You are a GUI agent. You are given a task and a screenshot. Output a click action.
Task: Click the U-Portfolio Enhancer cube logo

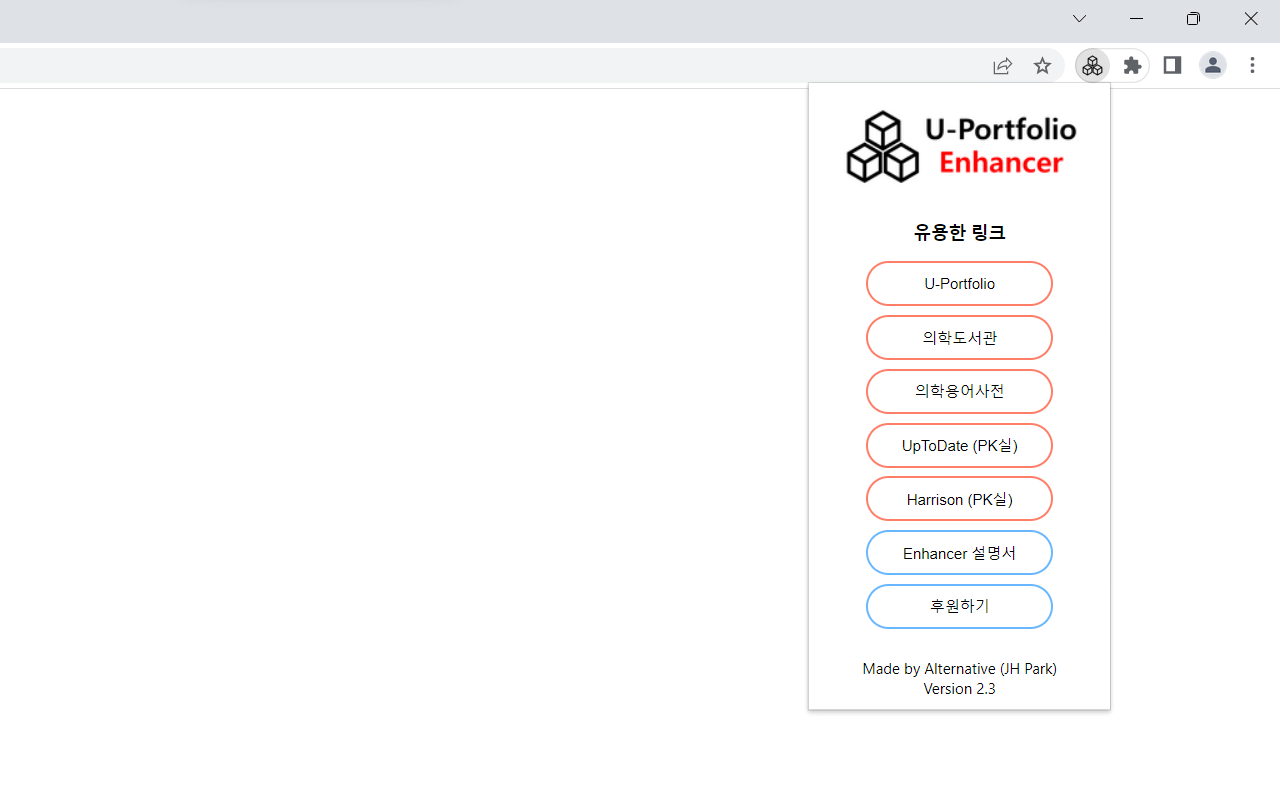(882, 147)
